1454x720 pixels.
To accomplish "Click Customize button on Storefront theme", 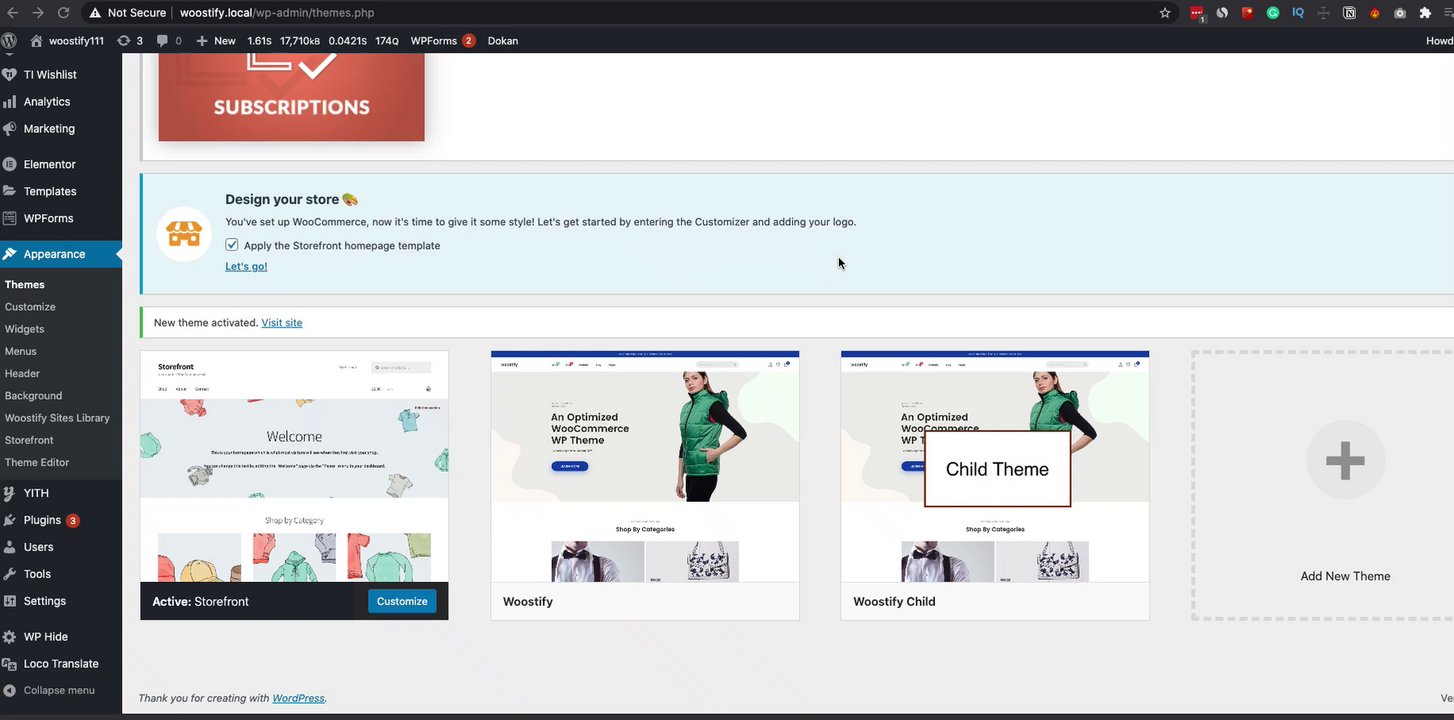I will click(x=402, y=601).
